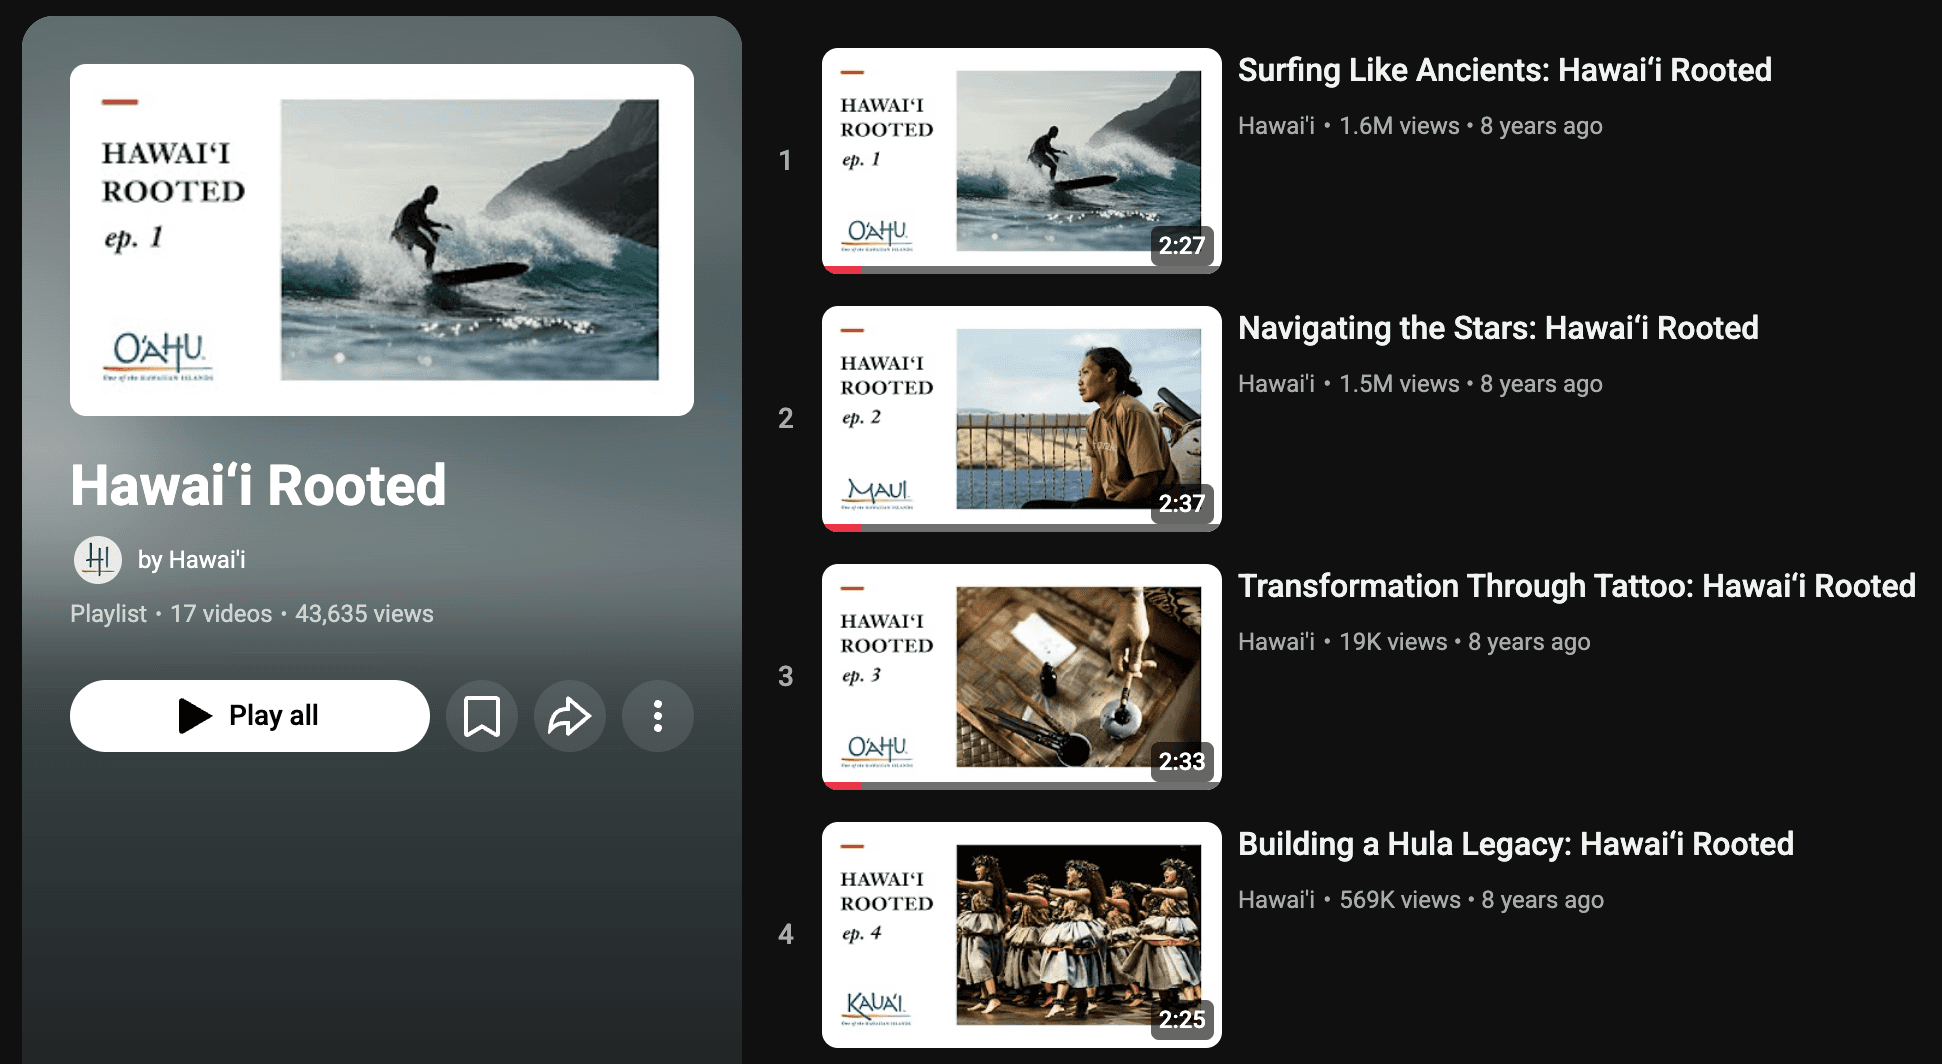Click the 2:25 duration badge
The height and width of the screenshot is (1064, 1942).
click(x=1182, y=1019)
